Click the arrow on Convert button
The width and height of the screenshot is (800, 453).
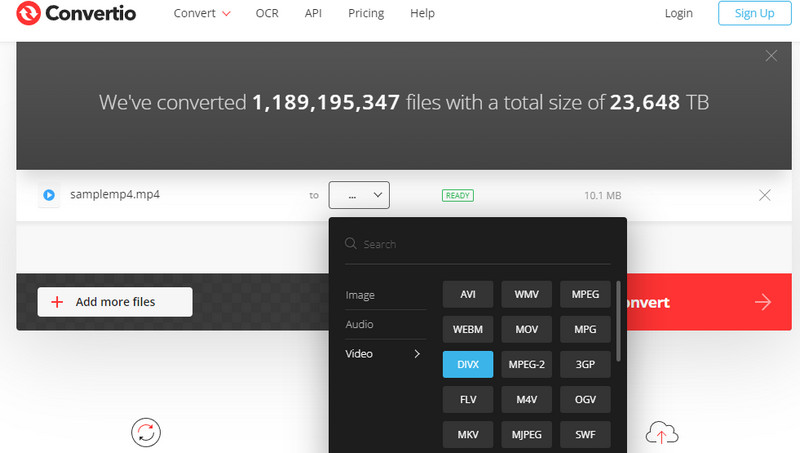[763, 302]
